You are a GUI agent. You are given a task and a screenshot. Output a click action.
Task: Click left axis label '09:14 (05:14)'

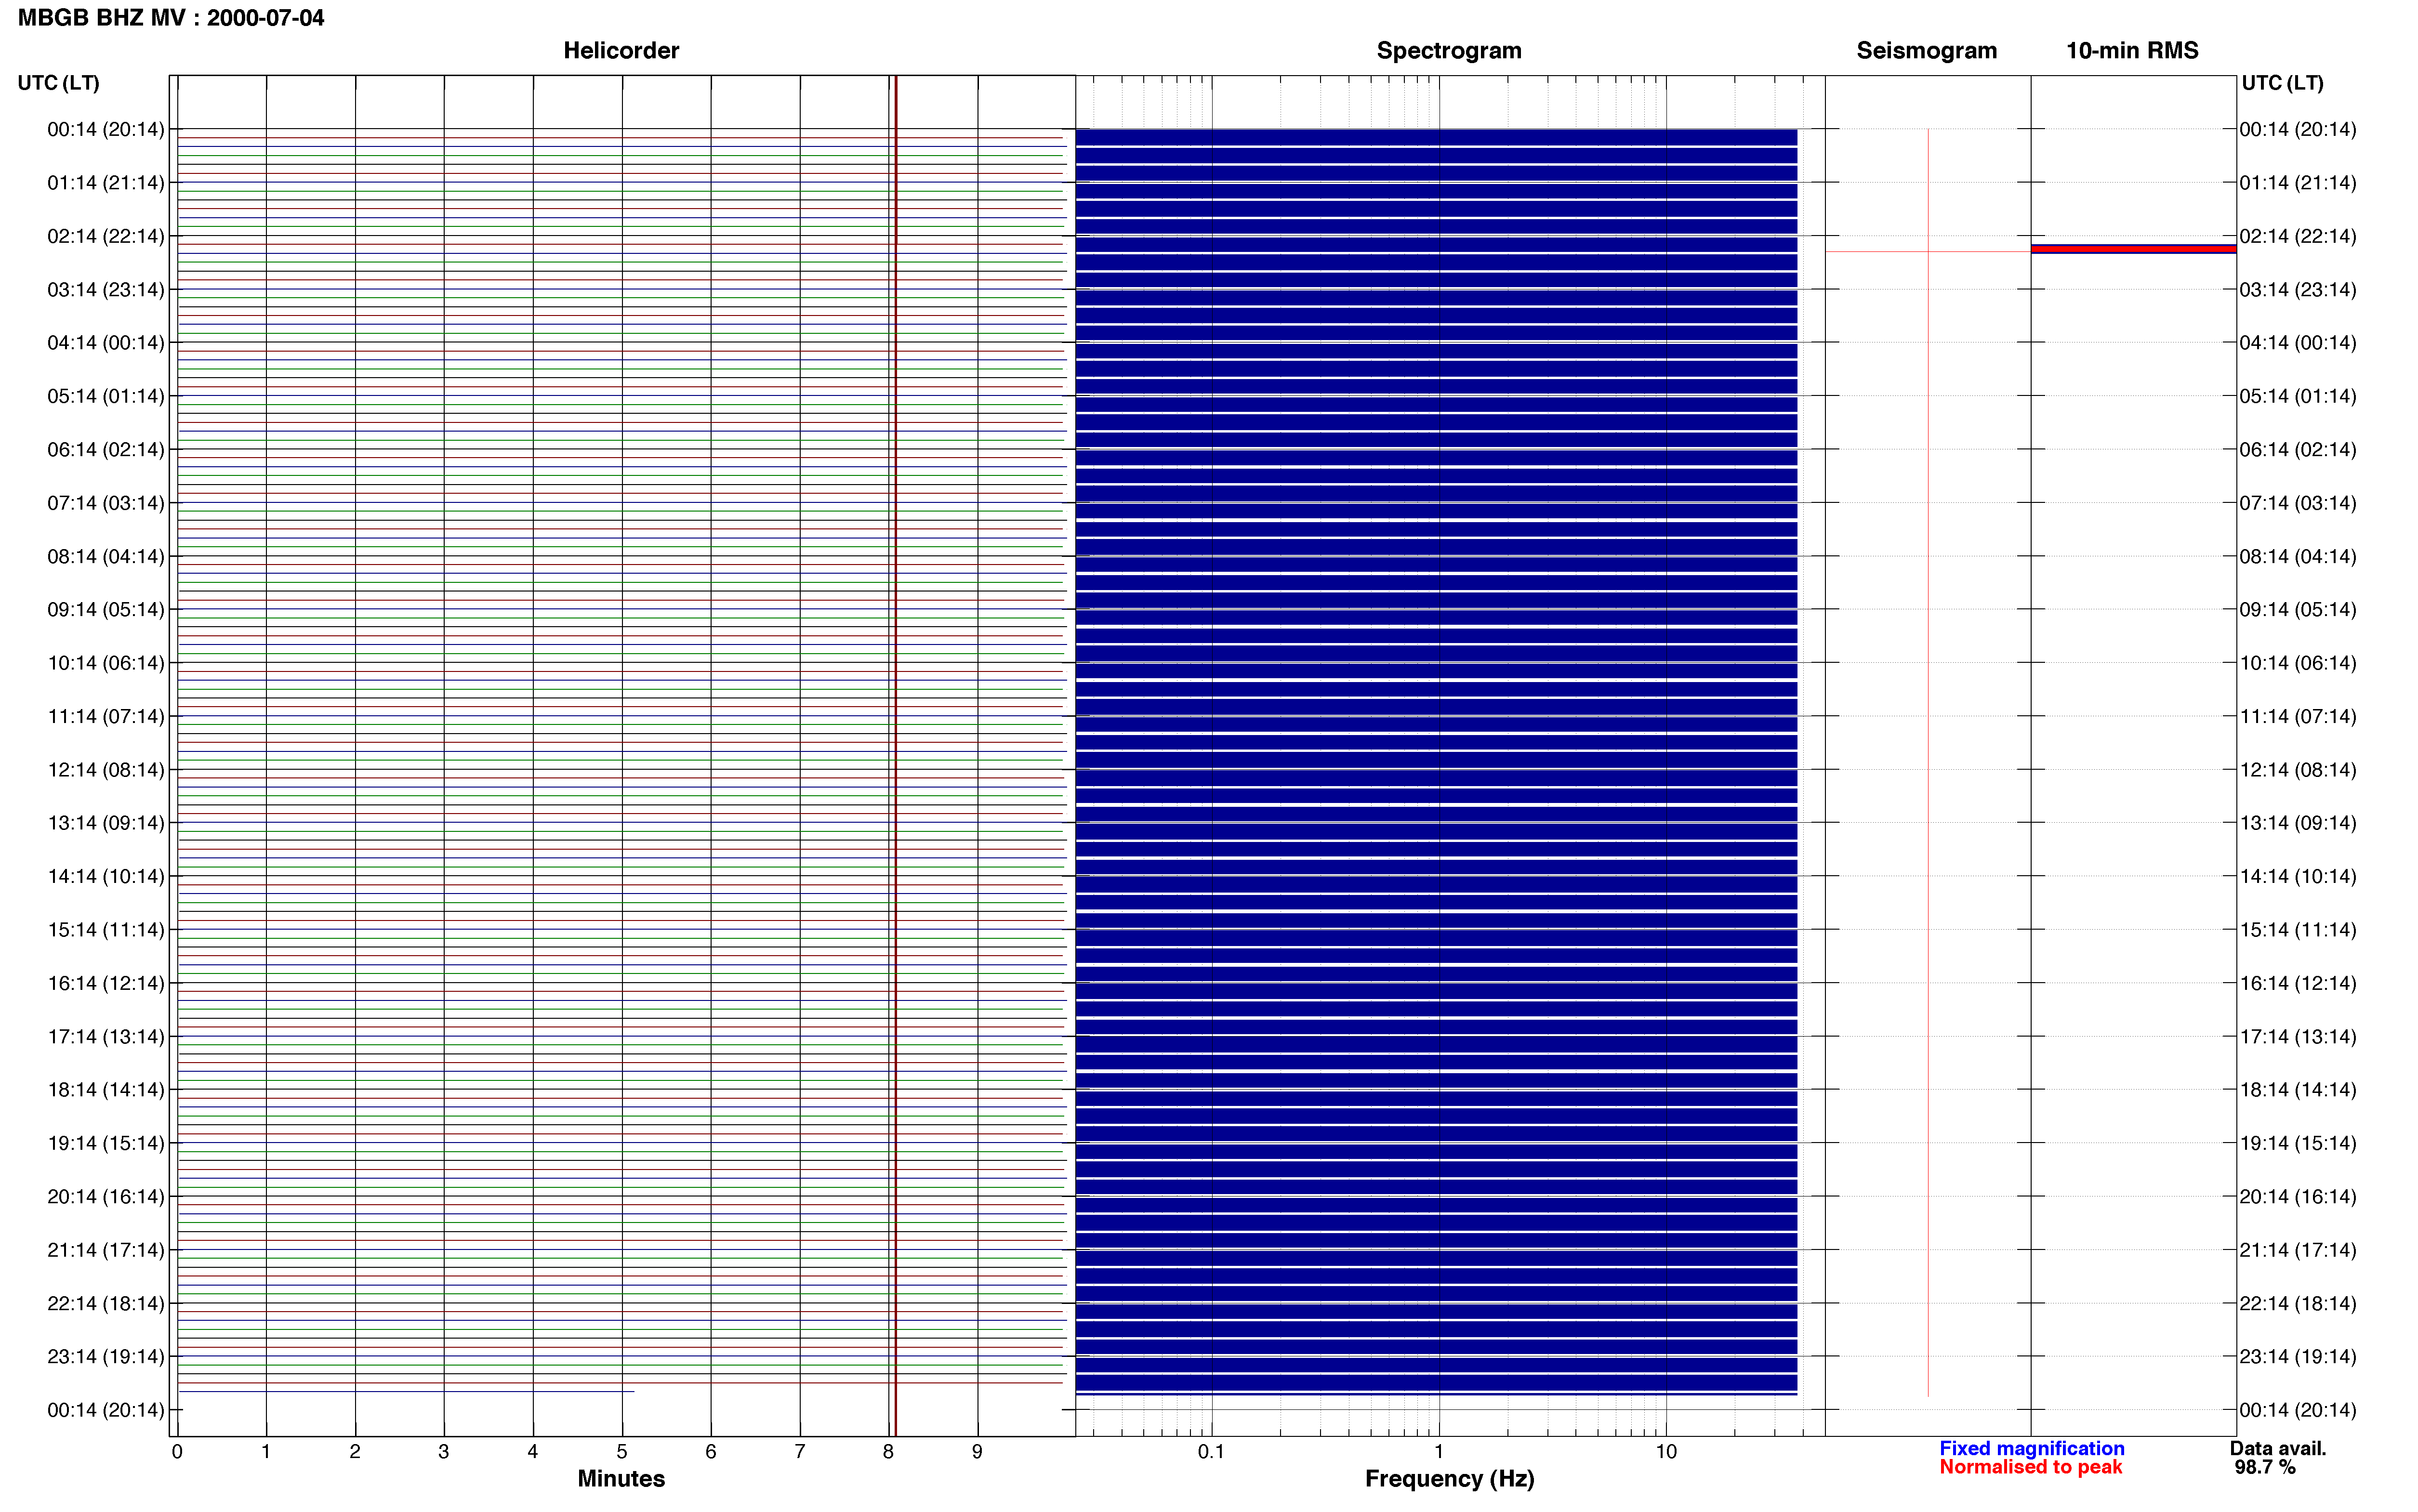106,610
